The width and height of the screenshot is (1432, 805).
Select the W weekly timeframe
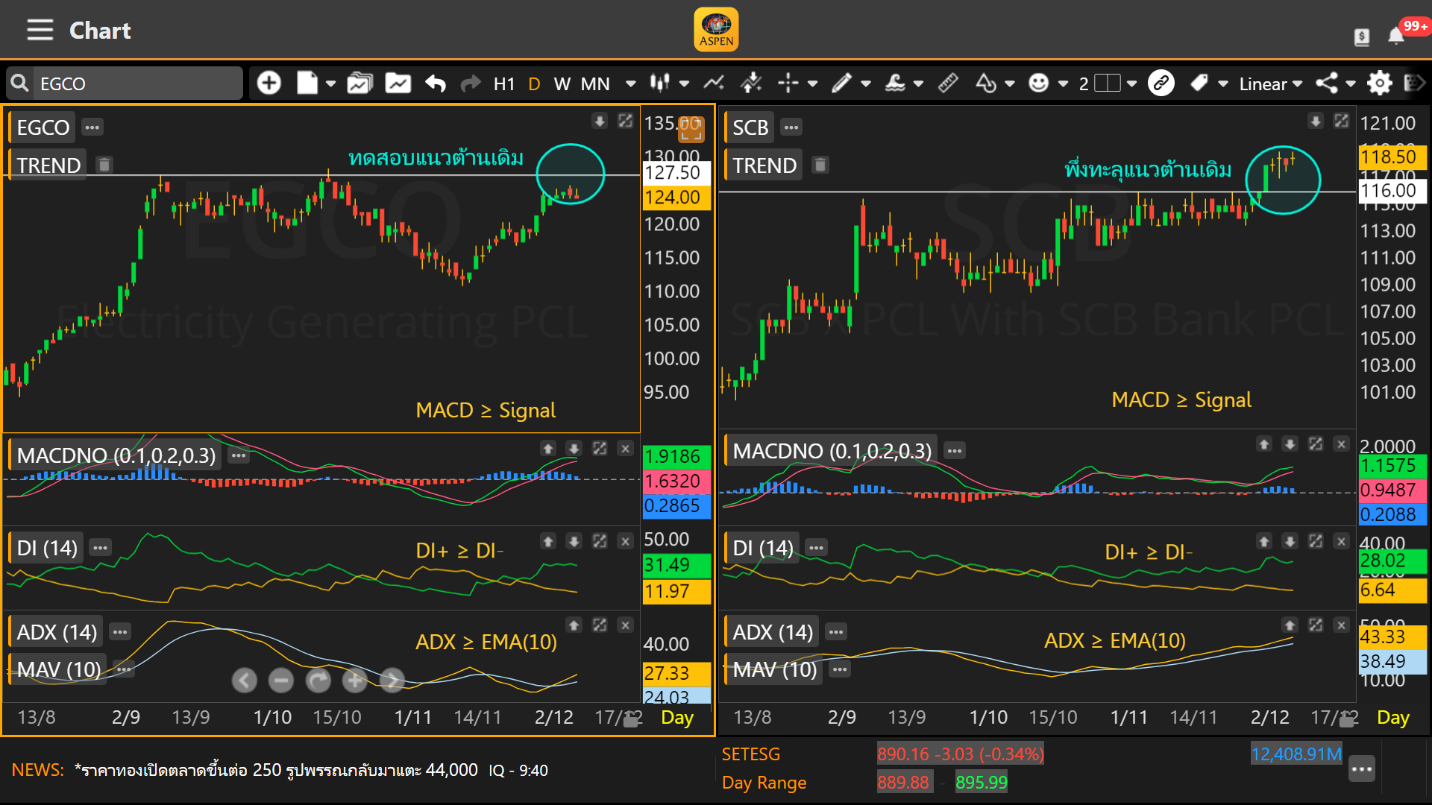562,84
